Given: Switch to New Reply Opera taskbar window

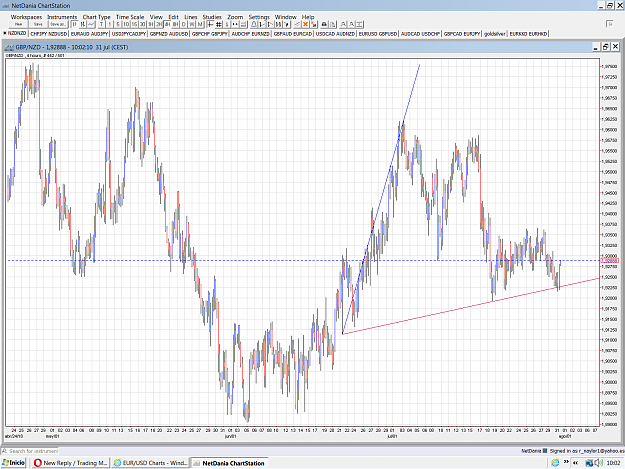Looking at the screenshot, I should tap(71, 463).
